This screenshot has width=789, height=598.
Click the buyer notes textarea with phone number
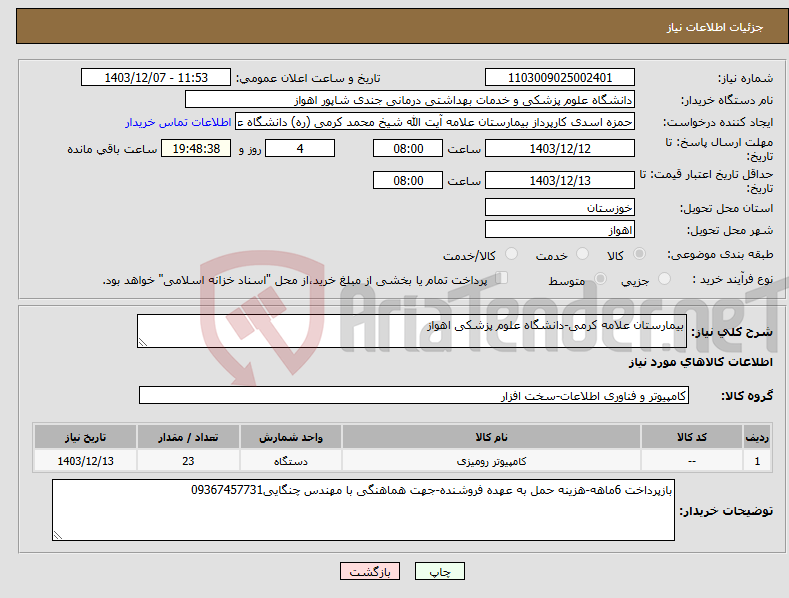click(x=363, y=510)
